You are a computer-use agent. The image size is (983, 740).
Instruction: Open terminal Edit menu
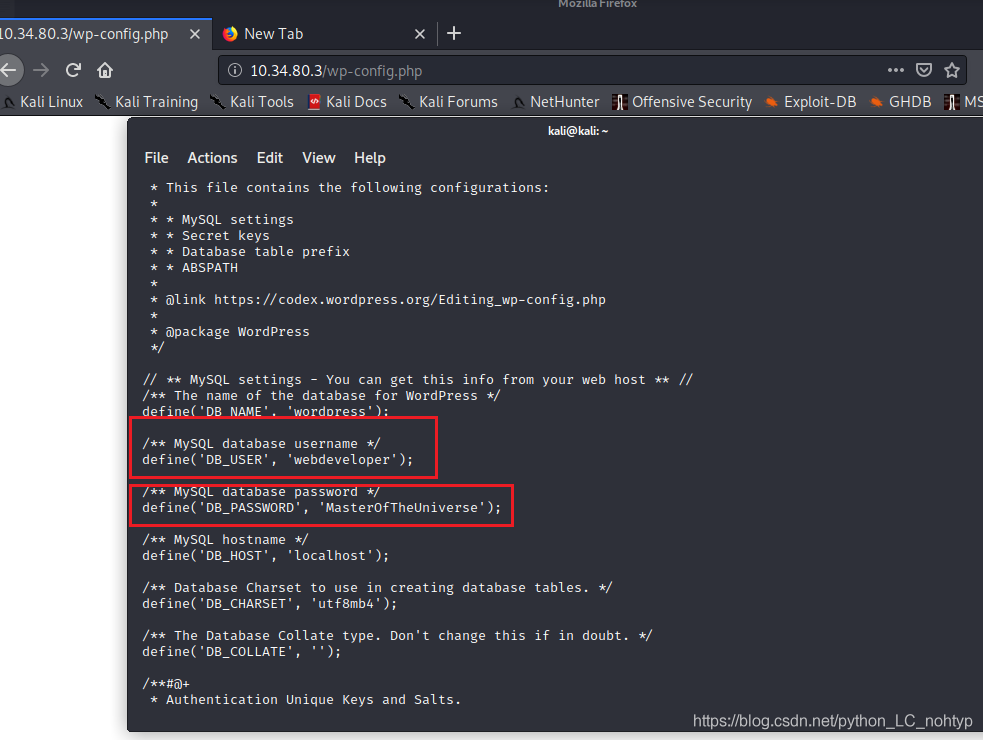click(270, 158)
